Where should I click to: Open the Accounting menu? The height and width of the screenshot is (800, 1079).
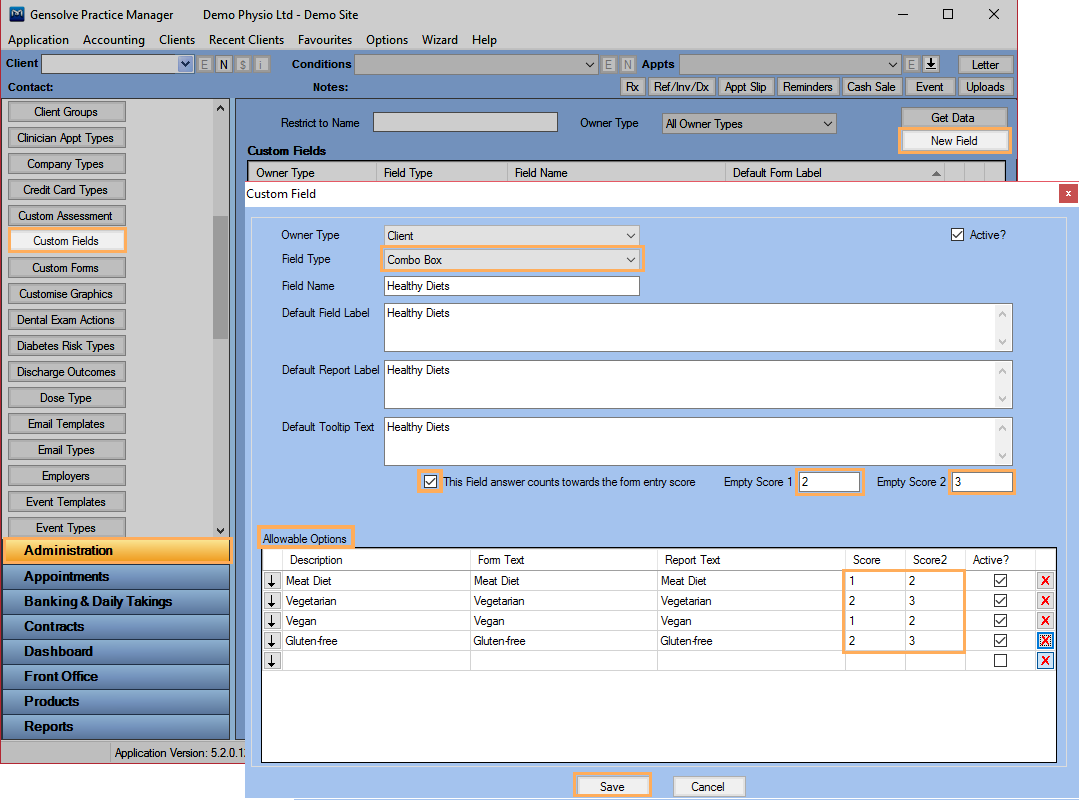[113, 40]
